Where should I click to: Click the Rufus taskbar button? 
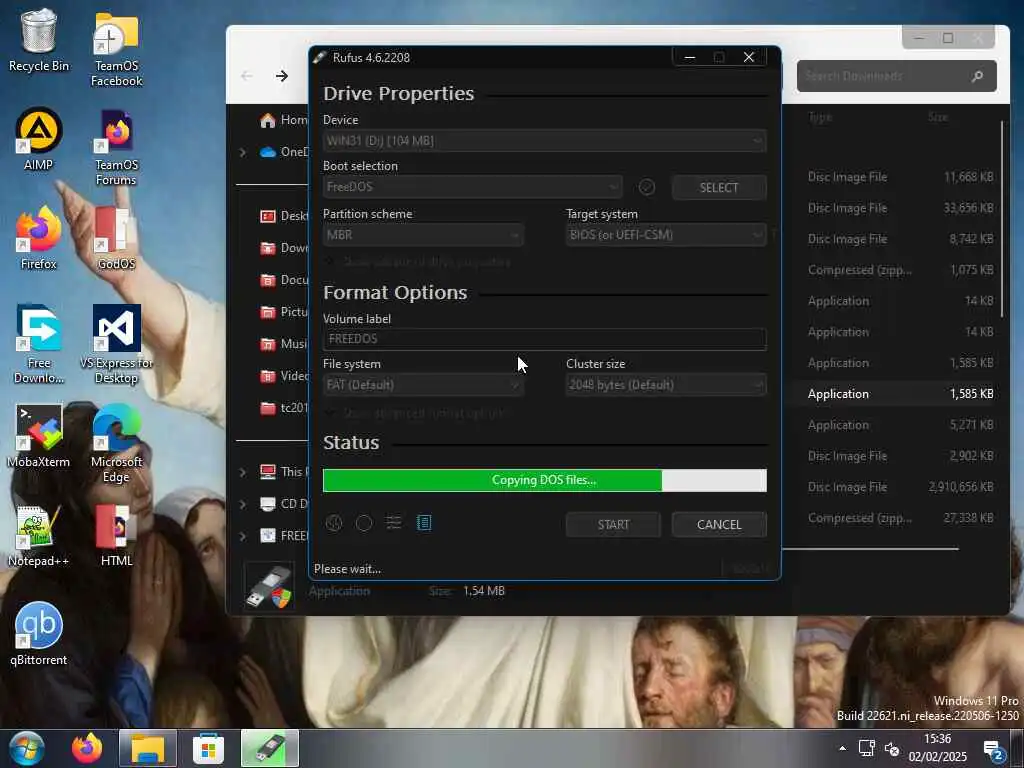coord(270,748)
